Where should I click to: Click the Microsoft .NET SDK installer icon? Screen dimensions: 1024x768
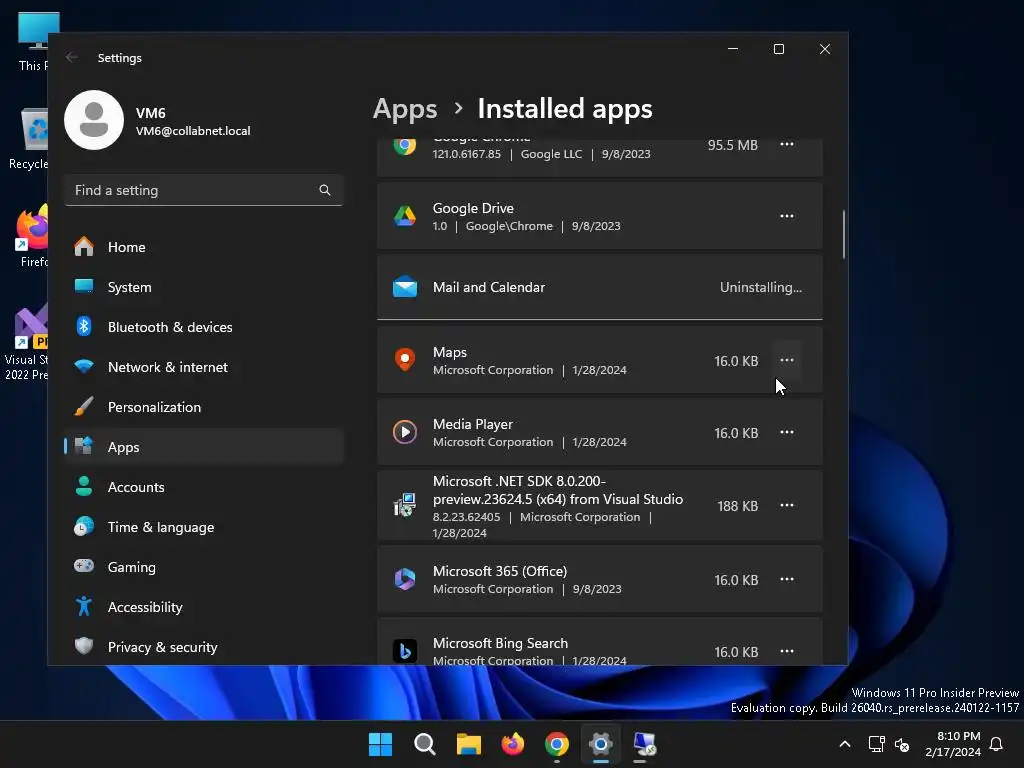tap(405, 505)
